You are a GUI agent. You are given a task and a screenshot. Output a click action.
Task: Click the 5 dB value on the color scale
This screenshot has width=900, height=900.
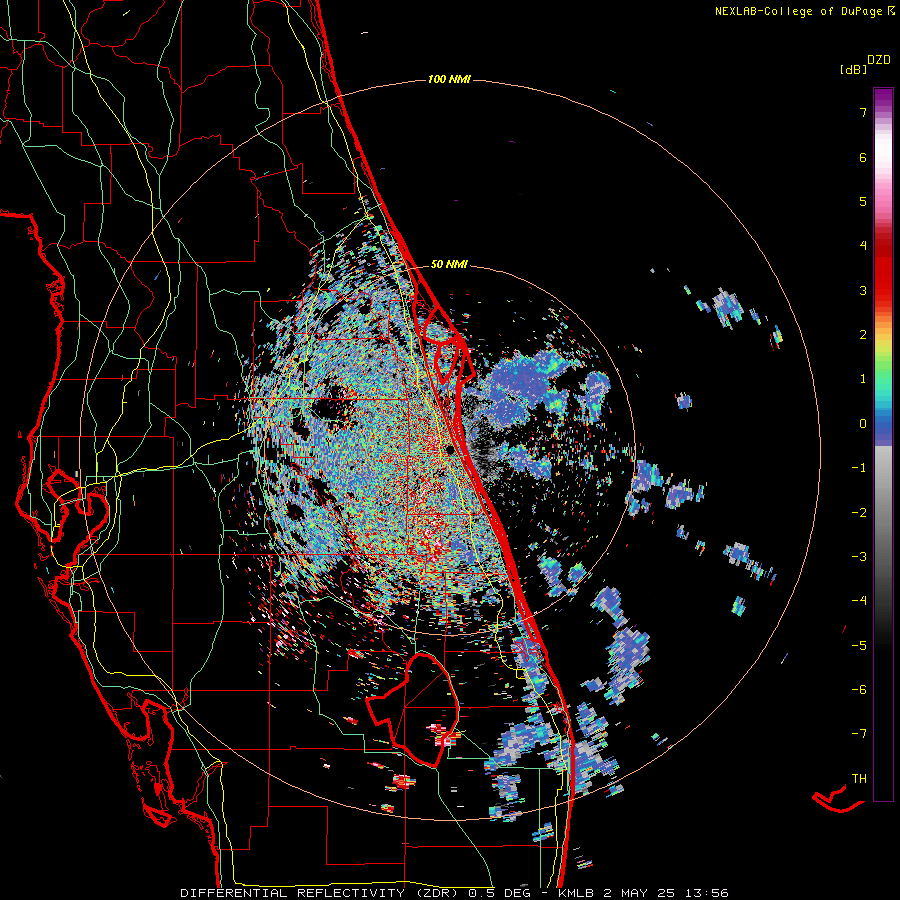point(863,201)
